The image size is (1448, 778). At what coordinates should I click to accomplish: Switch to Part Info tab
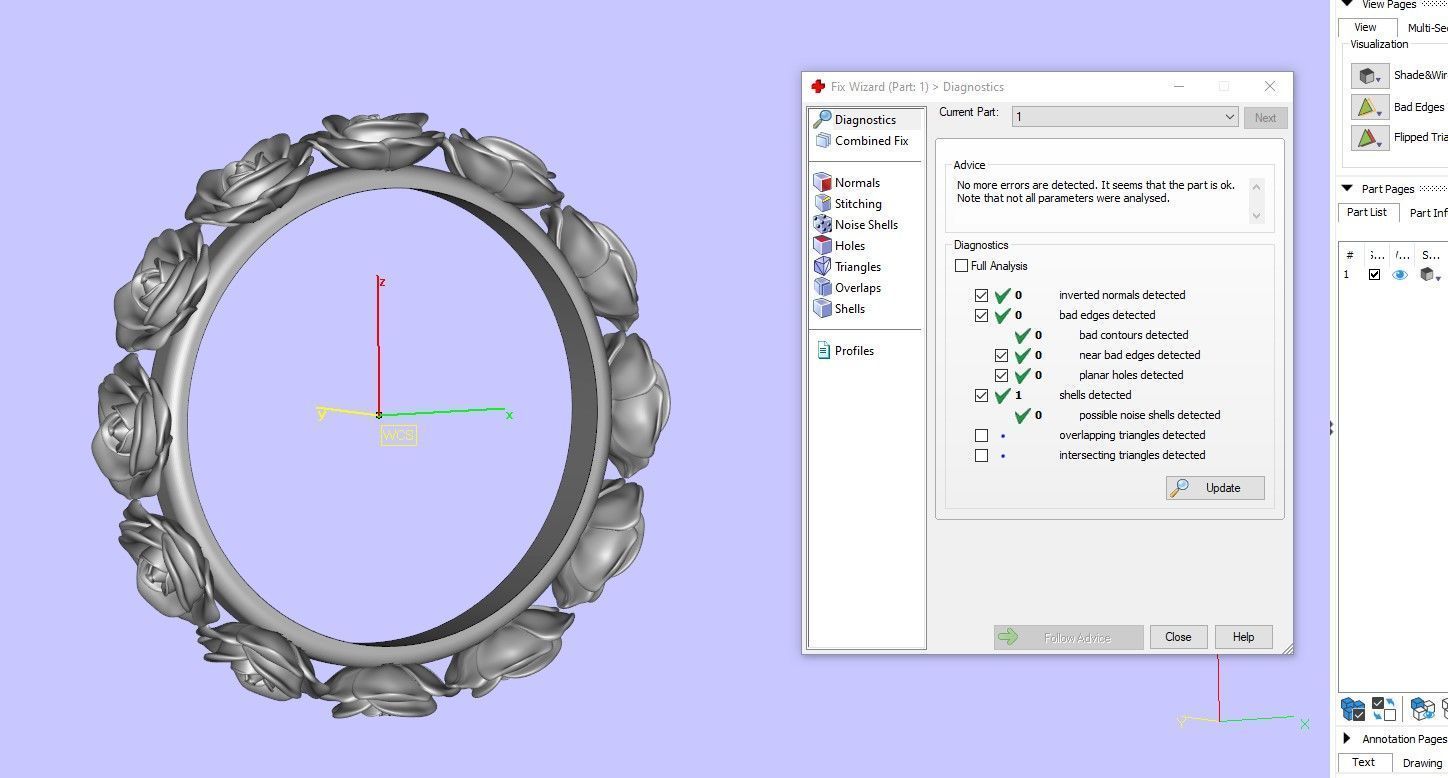pyautogui.click(x=1428, y=213)
